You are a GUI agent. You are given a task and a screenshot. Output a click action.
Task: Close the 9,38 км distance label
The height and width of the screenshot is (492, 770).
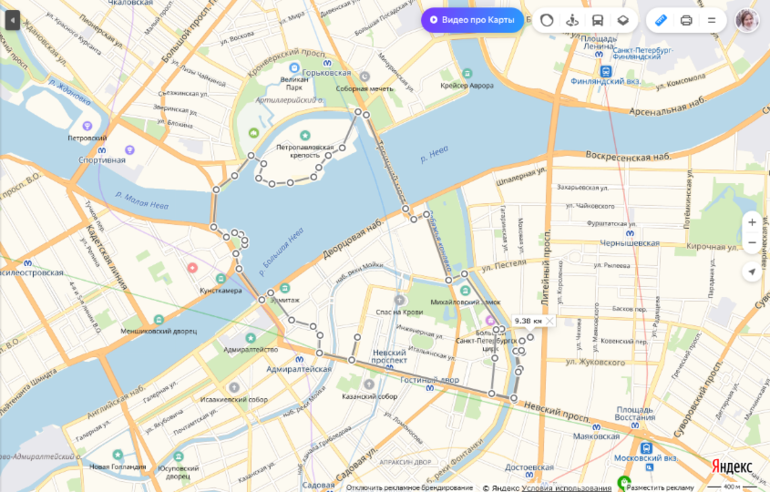pos(550,321)
